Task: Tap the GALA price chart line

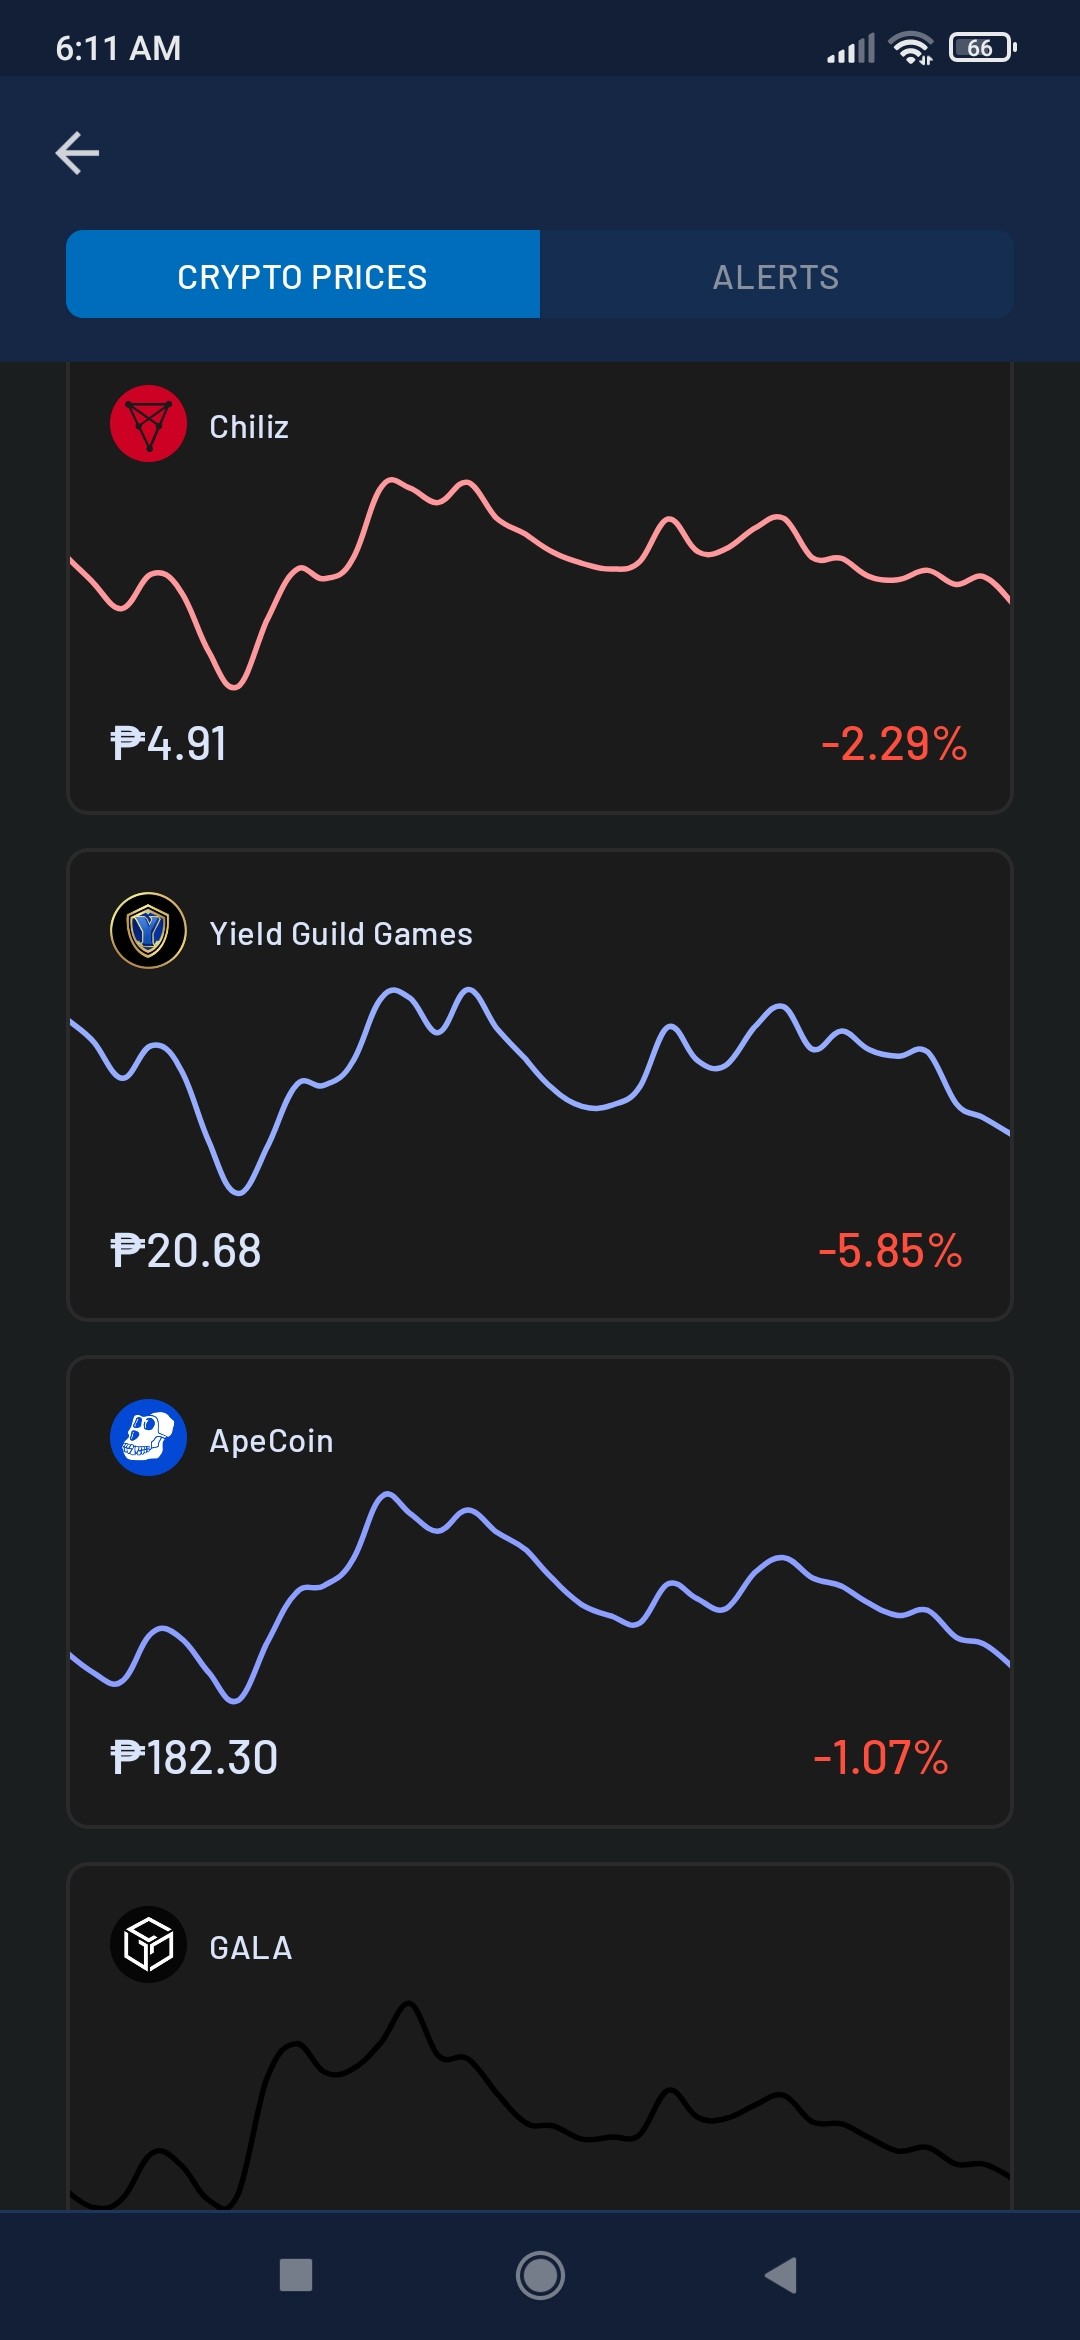Action: [x=540, y=2105]
